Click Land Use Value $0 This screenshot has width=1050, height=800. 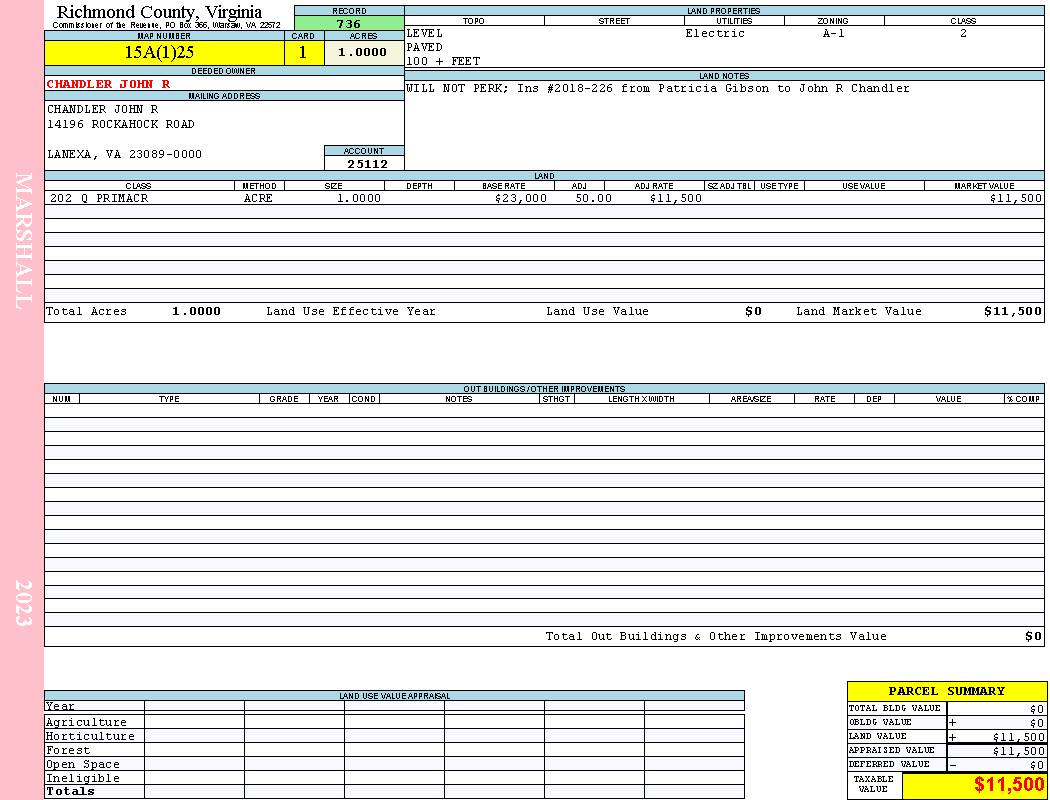pos(753,311)
